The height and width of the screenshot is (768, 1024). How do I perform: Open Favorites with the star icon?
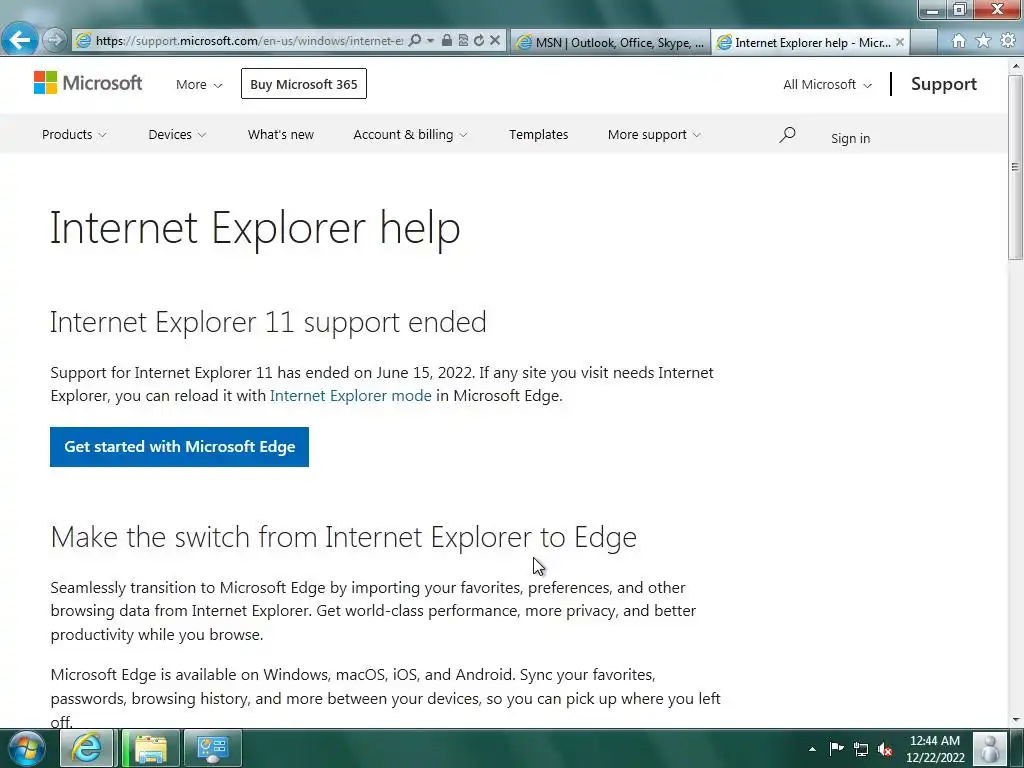(983, 40)
